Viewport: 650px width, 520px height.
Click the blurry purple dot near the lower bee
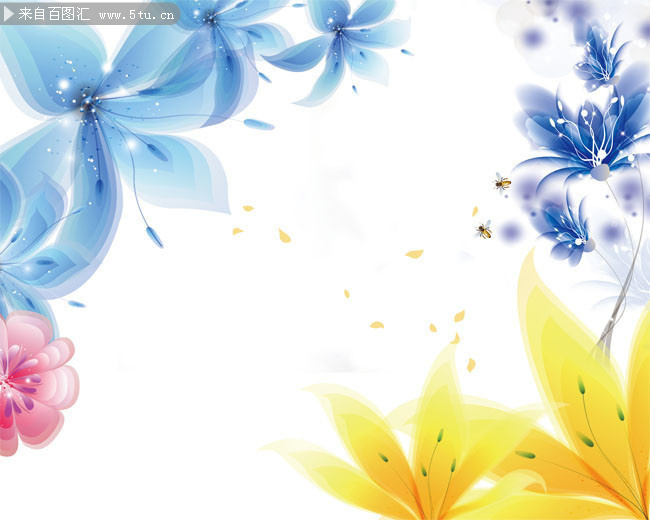510,231
